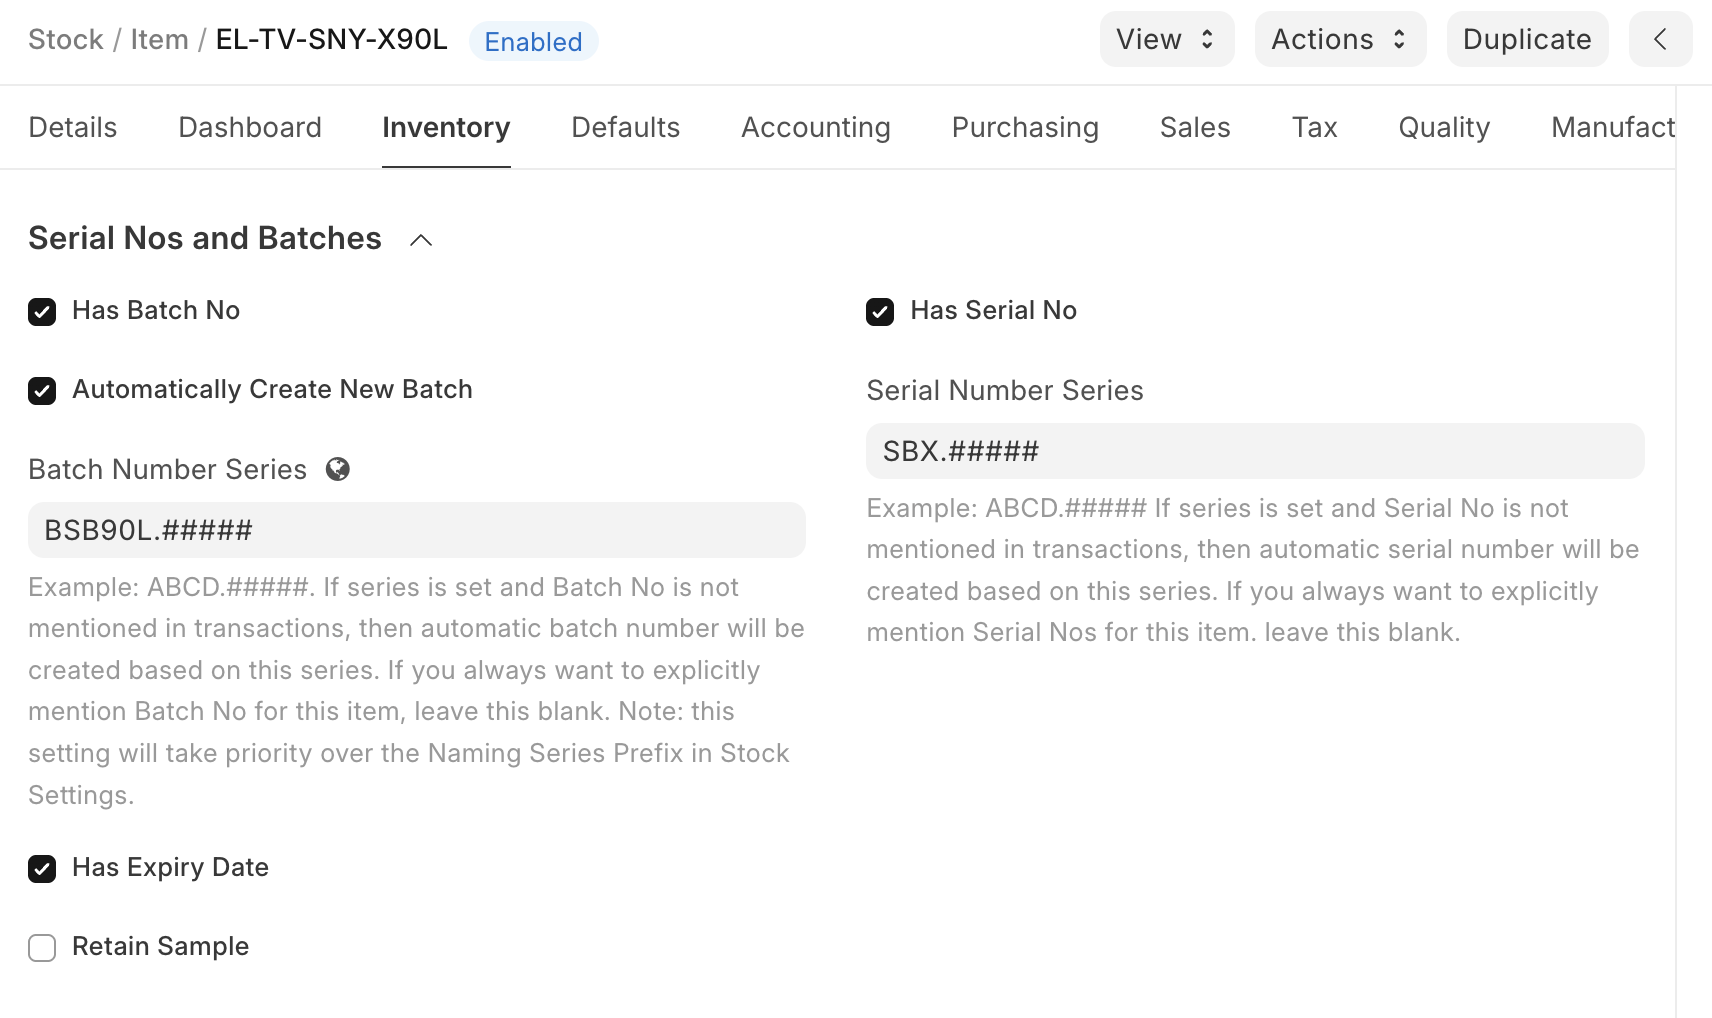Viewport: 1712px width, 1018px height.
Task: Open the Actions dropdown menu
Action: coord(1339,40)
